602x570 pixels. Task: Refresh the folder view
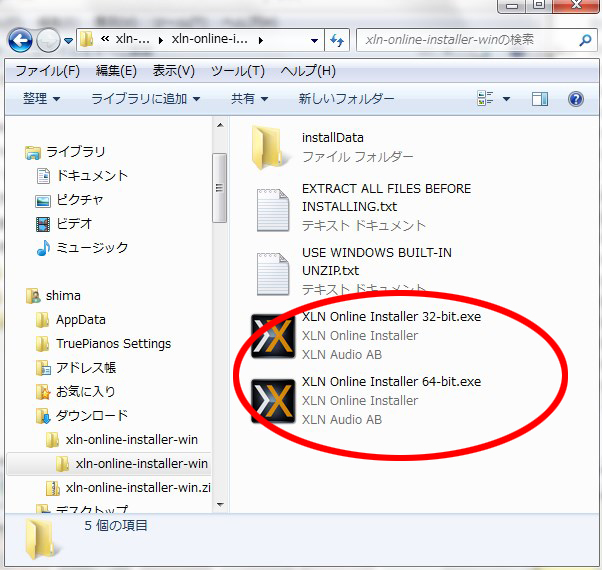[x=337, y=40]
